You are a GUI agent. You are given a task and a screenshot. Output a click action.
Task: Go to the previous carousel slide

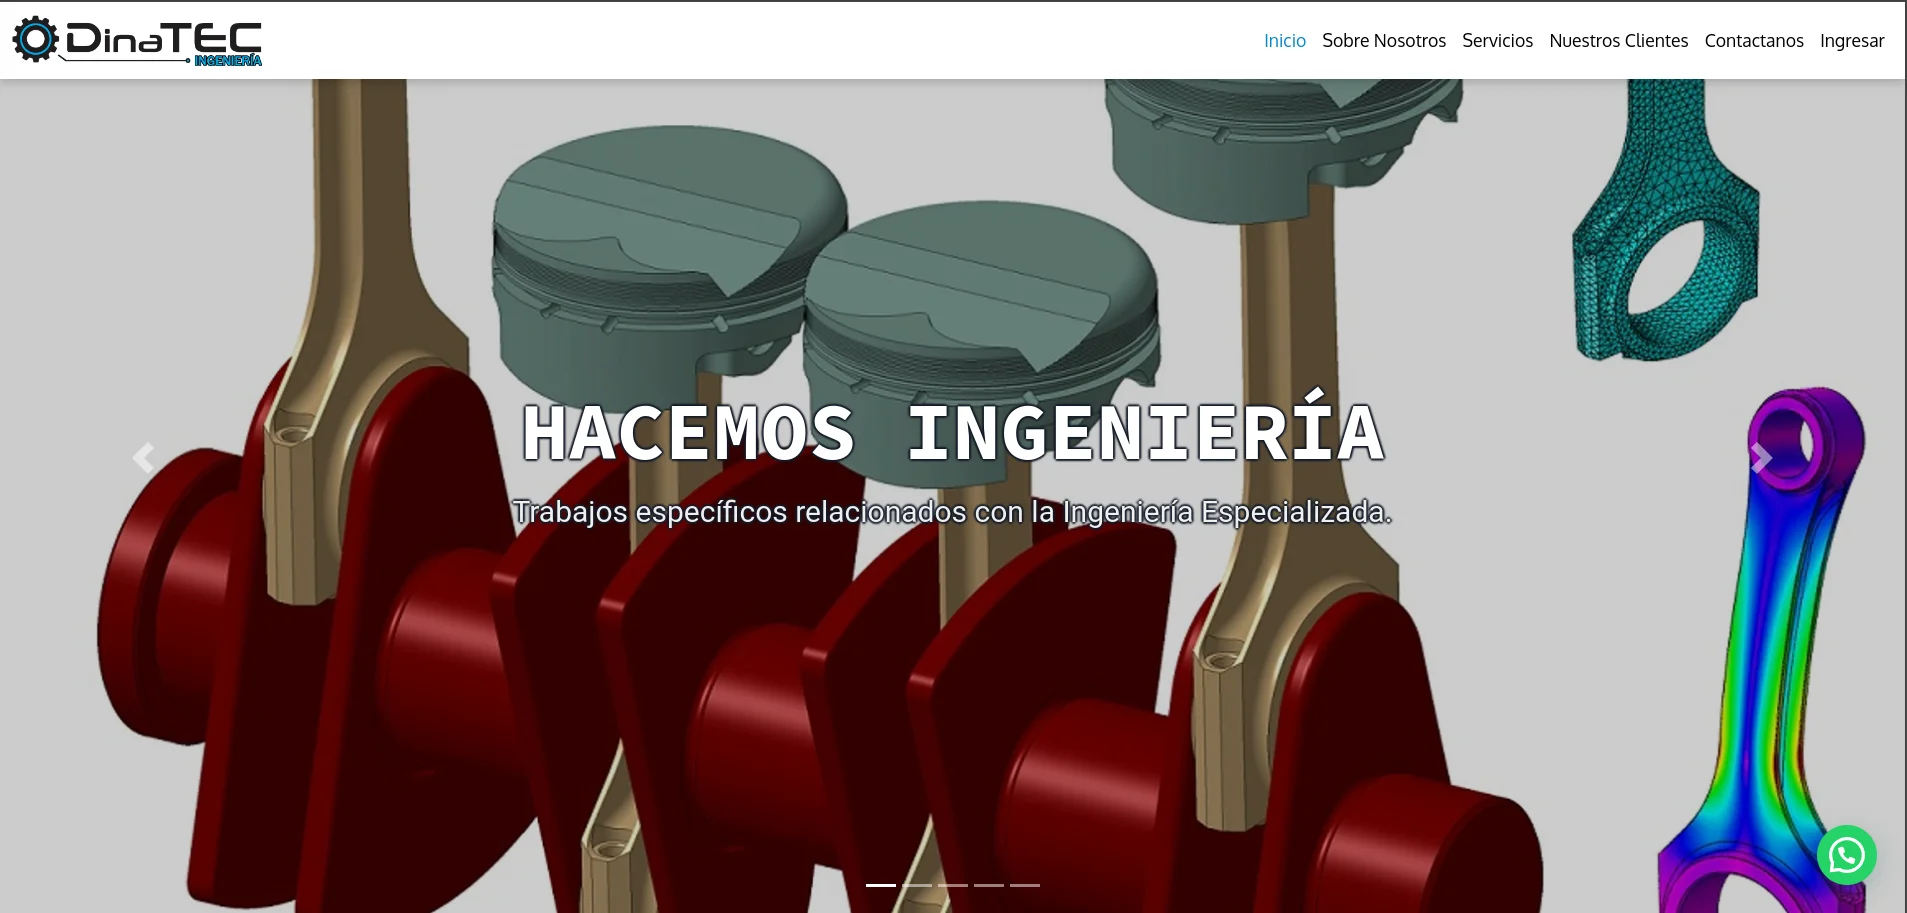(x=143, y=458)
